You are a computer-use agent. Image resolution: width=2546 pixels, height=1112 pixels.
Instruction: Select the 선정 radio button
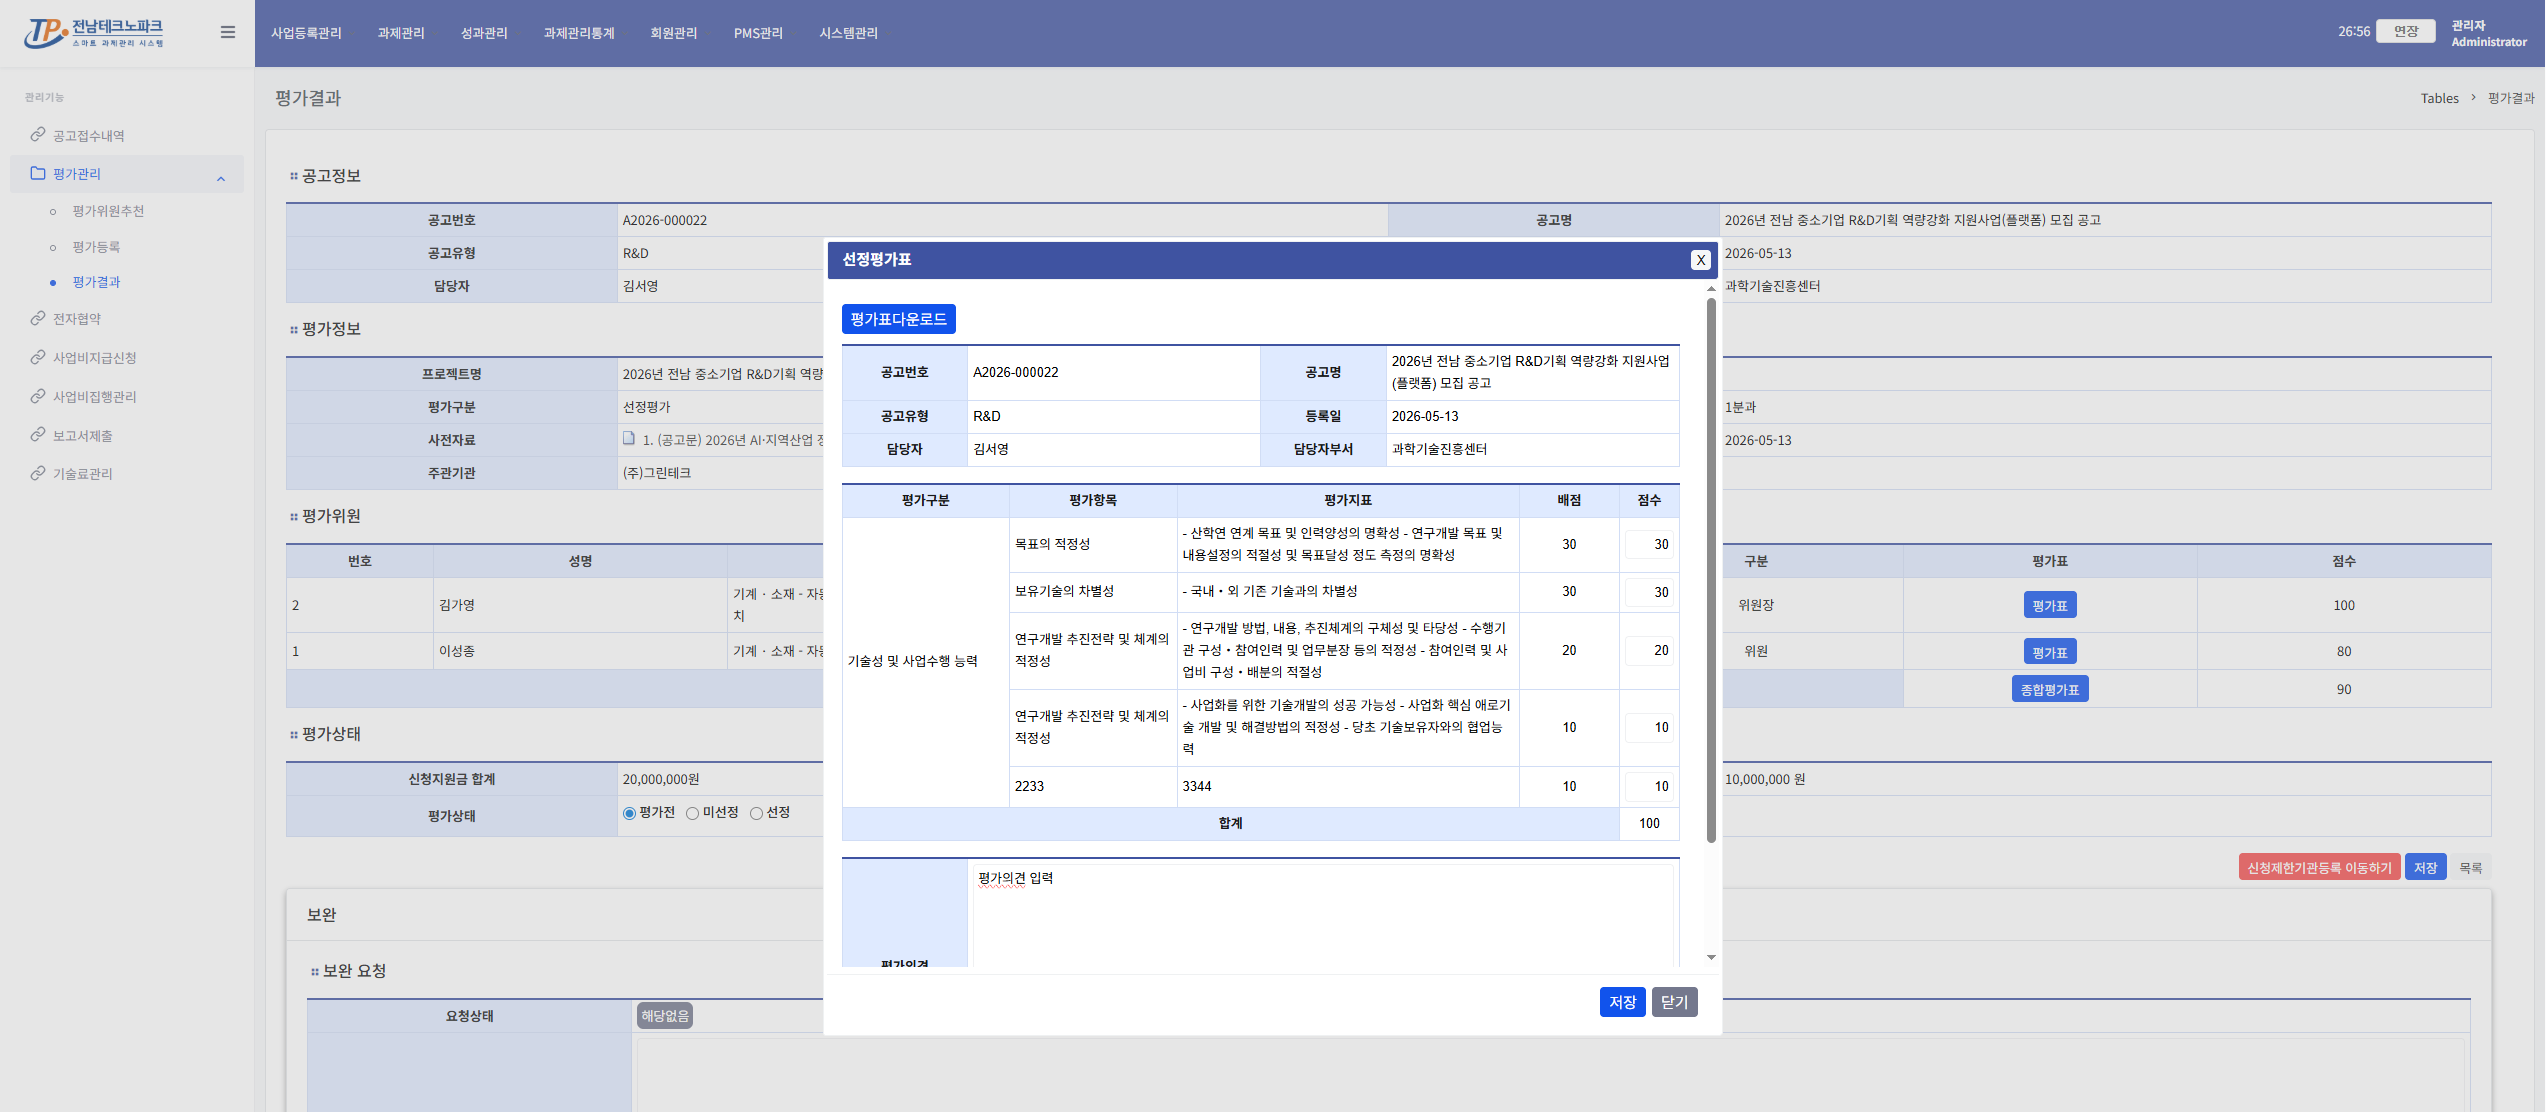(x=756, y=814)
